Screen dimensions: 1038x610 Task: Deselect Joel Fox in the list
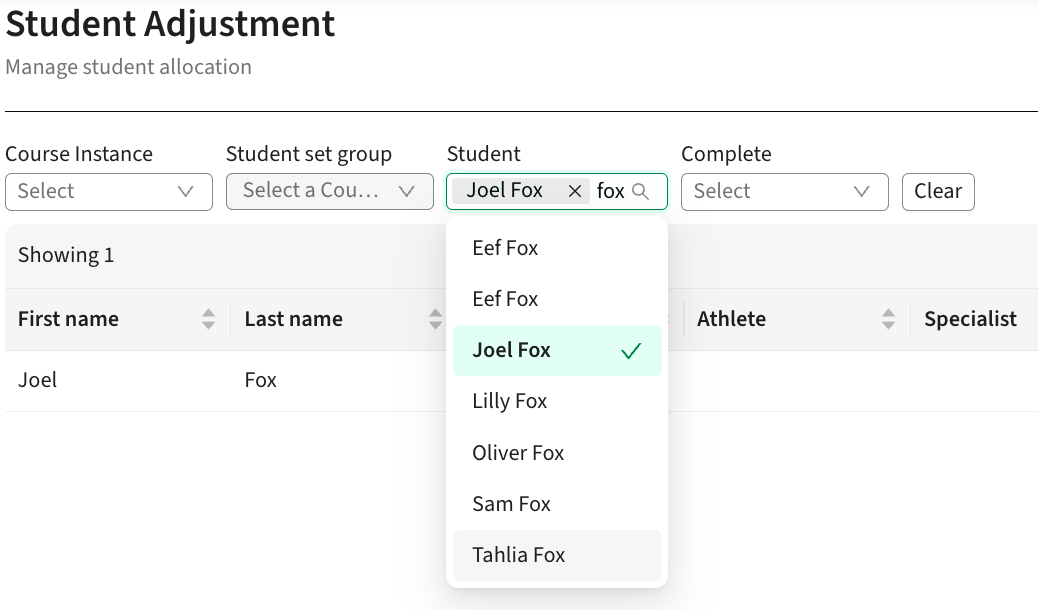511,350
